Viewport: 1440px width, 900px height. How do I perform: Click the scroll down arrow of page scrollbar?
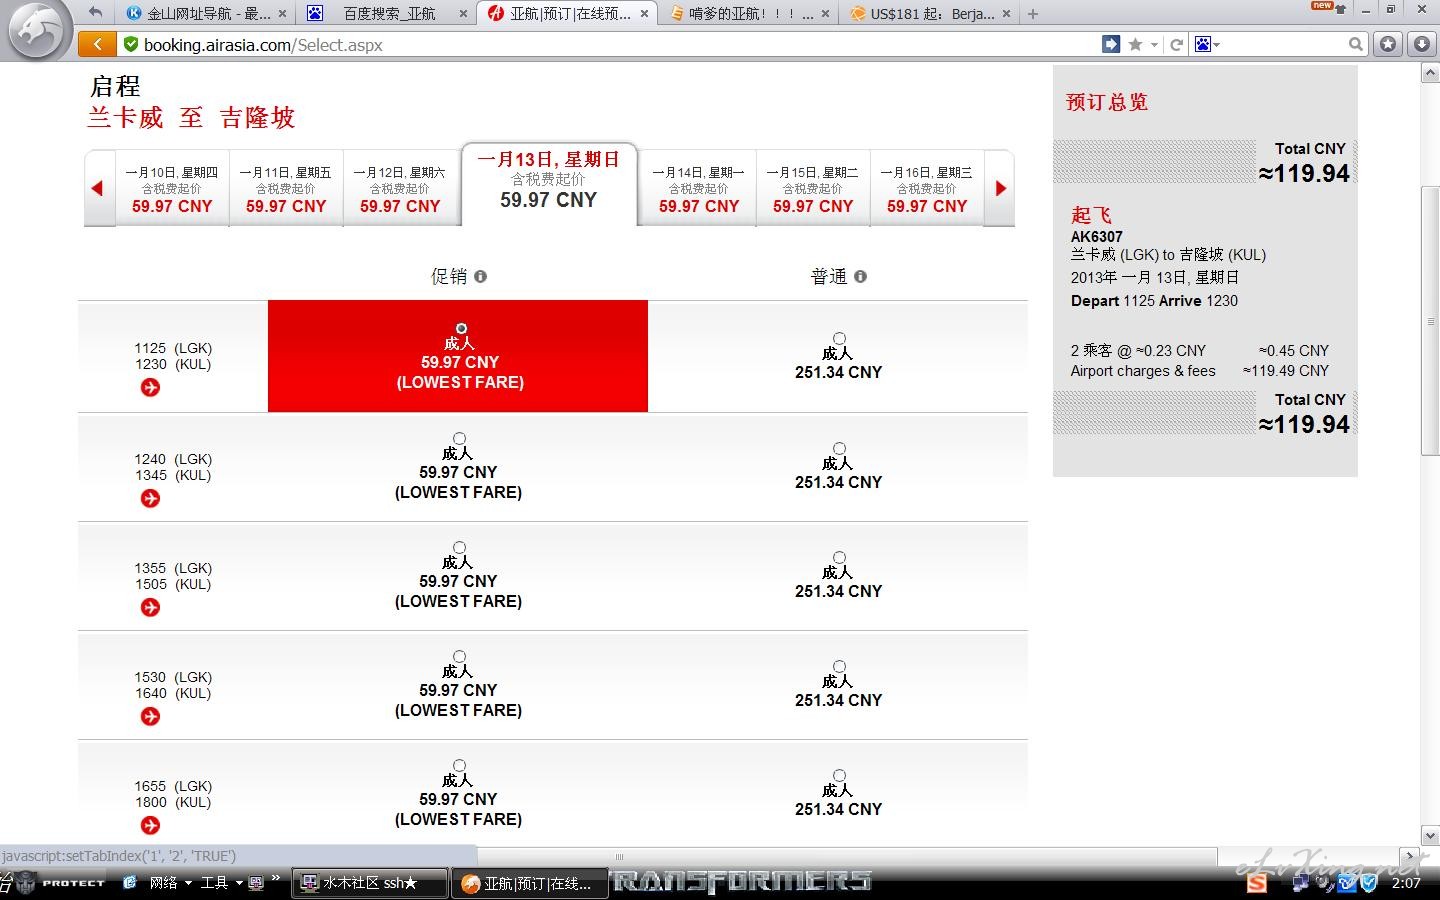coord(1430,836)
